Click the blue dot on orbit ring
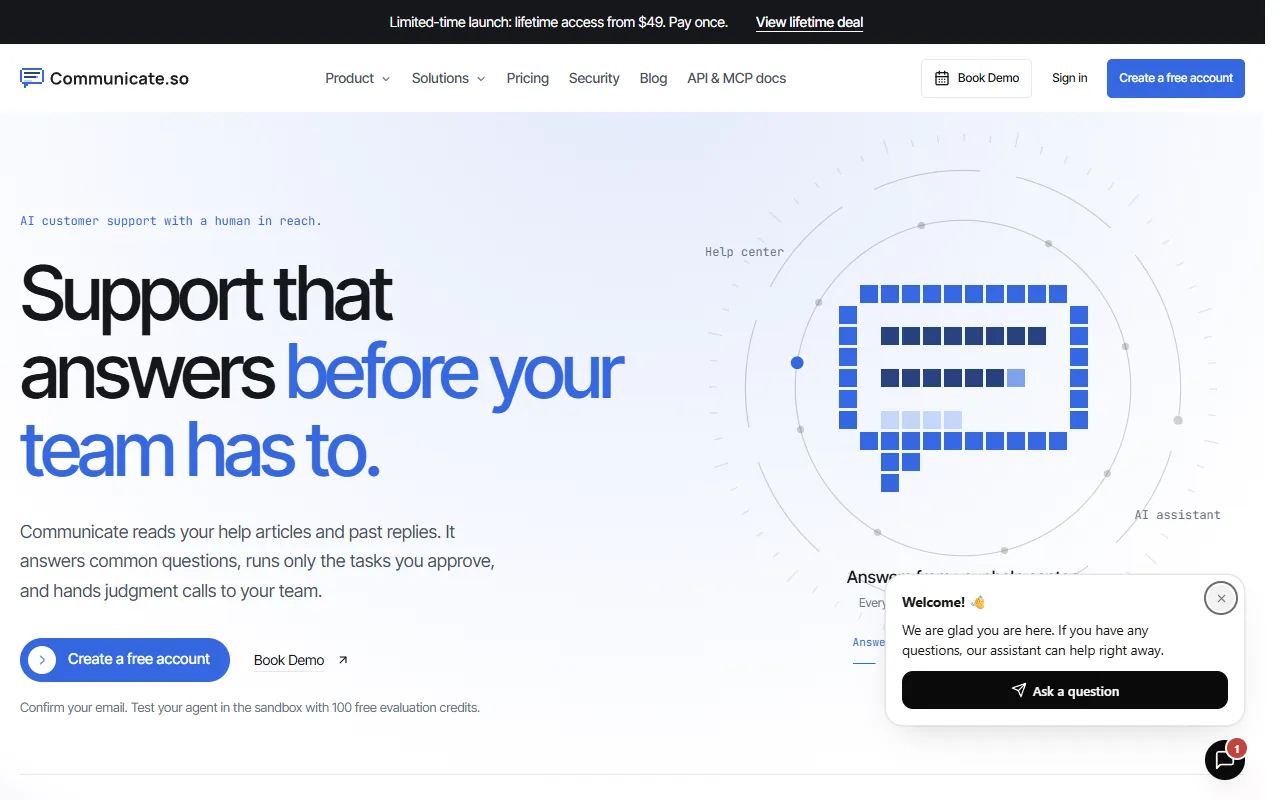 point(797,363)
